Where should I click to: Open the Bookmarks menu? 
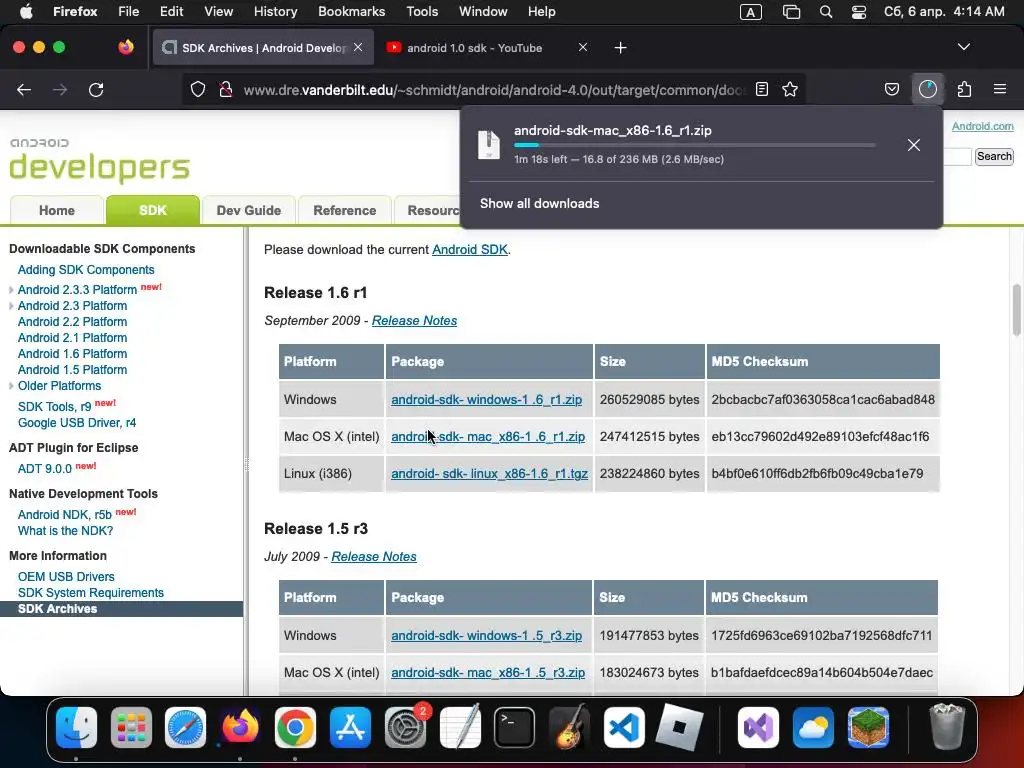(351, 12)
